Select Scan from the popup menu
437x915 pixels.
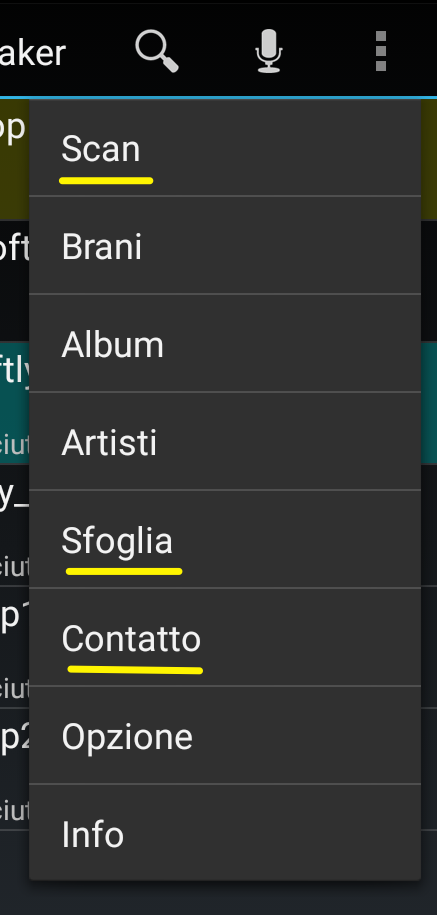pyautogui.click(x=225, y=148)
